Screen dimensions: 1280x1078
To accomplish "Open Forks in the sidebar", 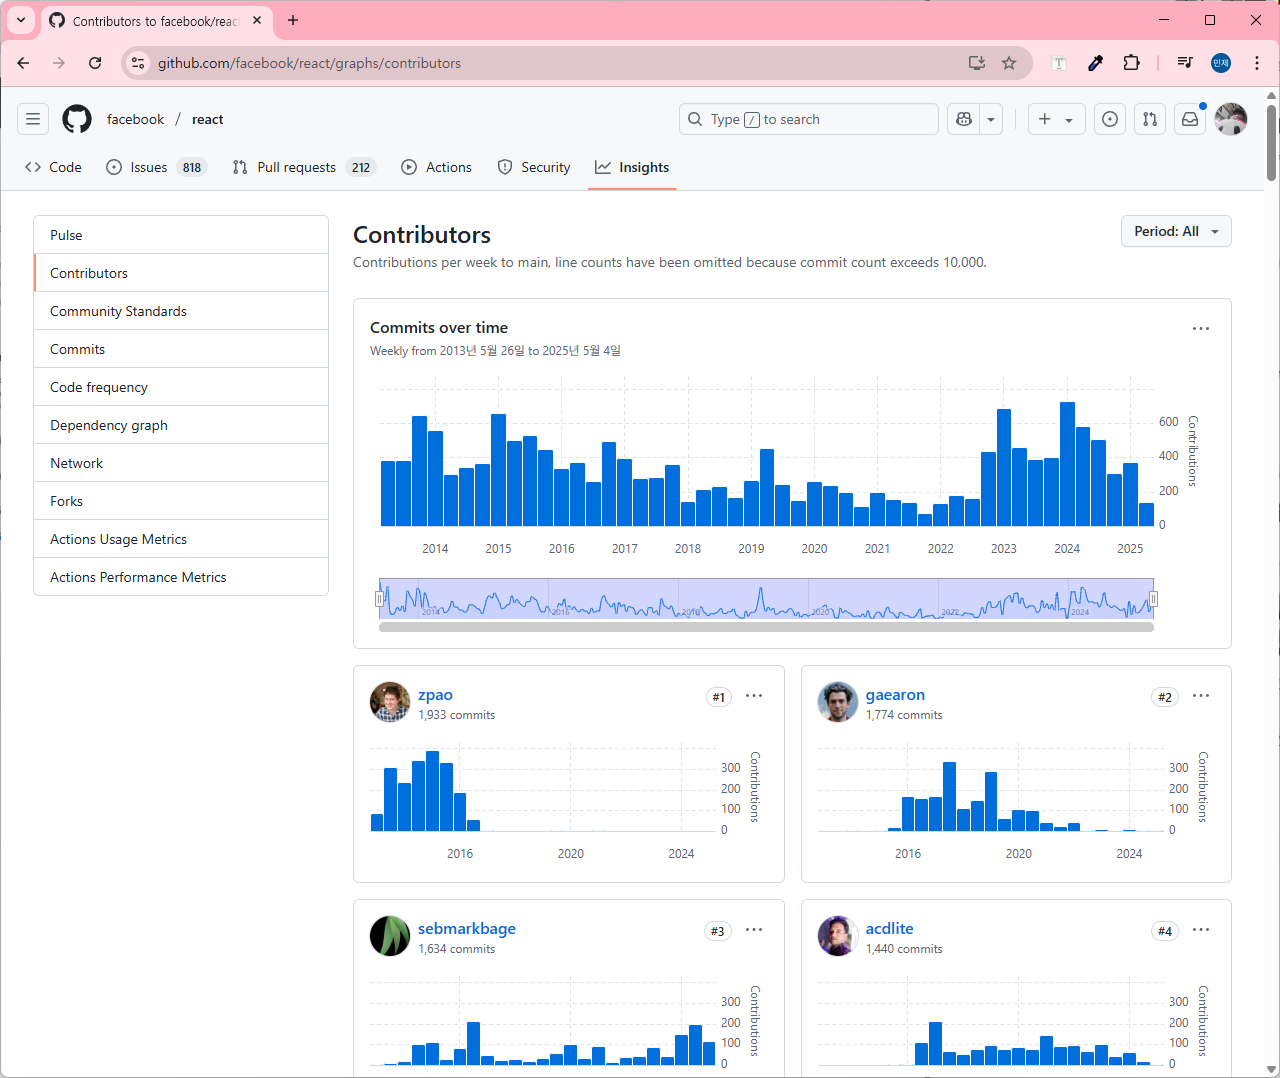I will (x=181, y=501).
